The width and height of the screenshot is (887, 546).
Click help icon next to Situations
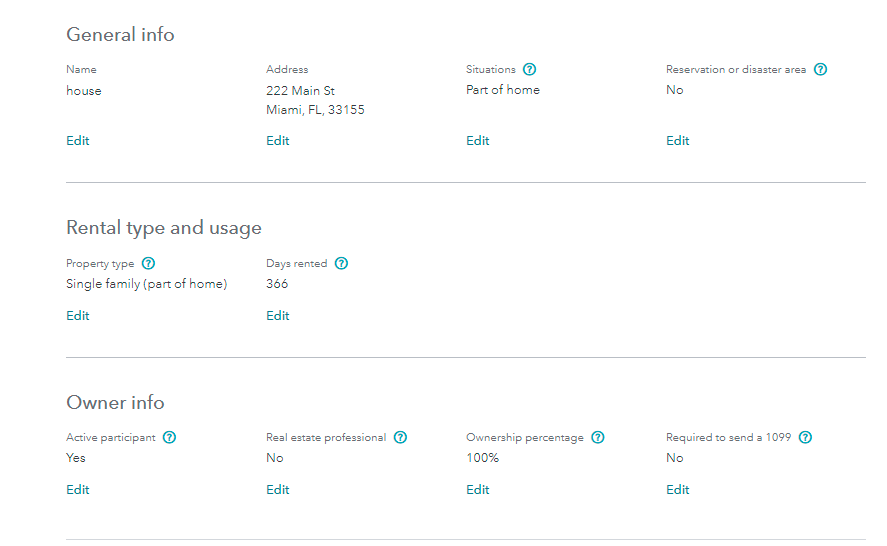point(530,70)
